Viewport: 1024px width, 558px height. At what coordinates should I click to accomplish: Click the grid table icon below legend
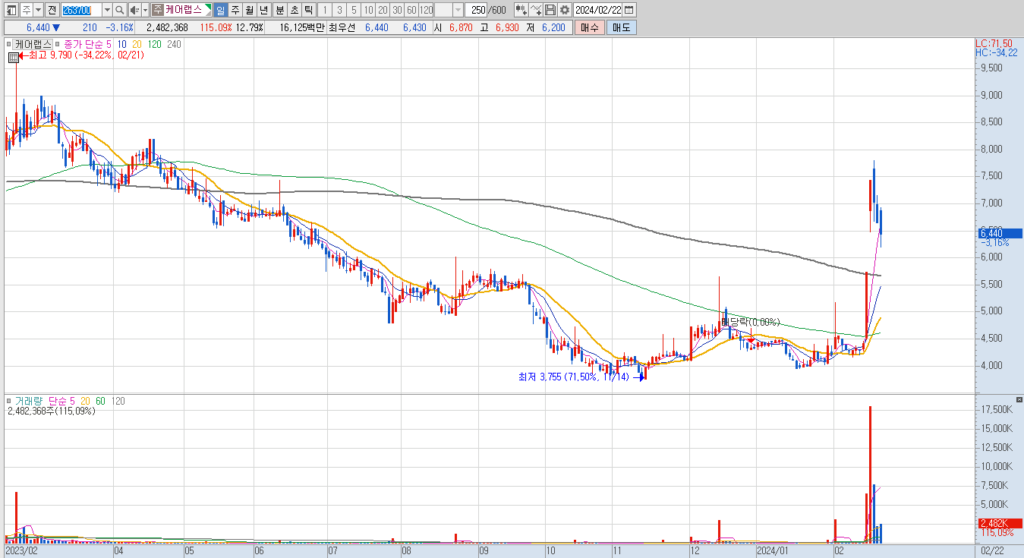13,57
